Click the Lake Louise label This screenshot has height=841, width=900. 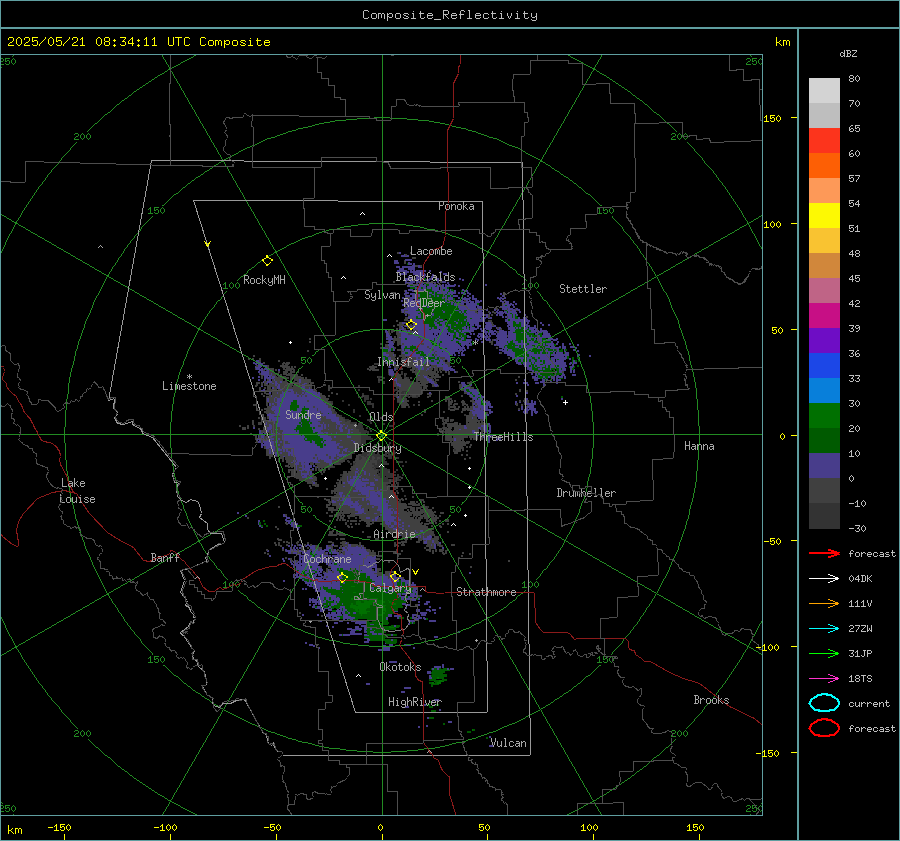(77, 491)
